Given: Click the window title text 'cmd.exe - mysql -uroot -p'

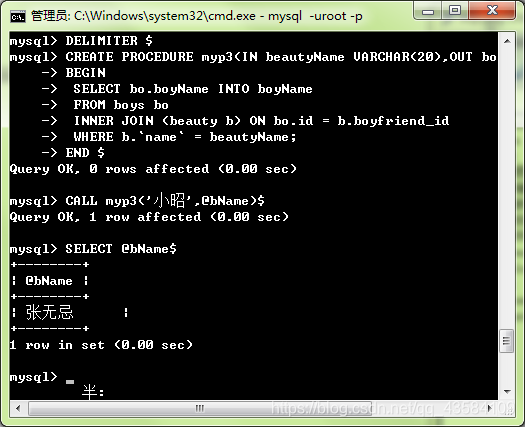Looking at the screenshot, I should click(285, 16).
